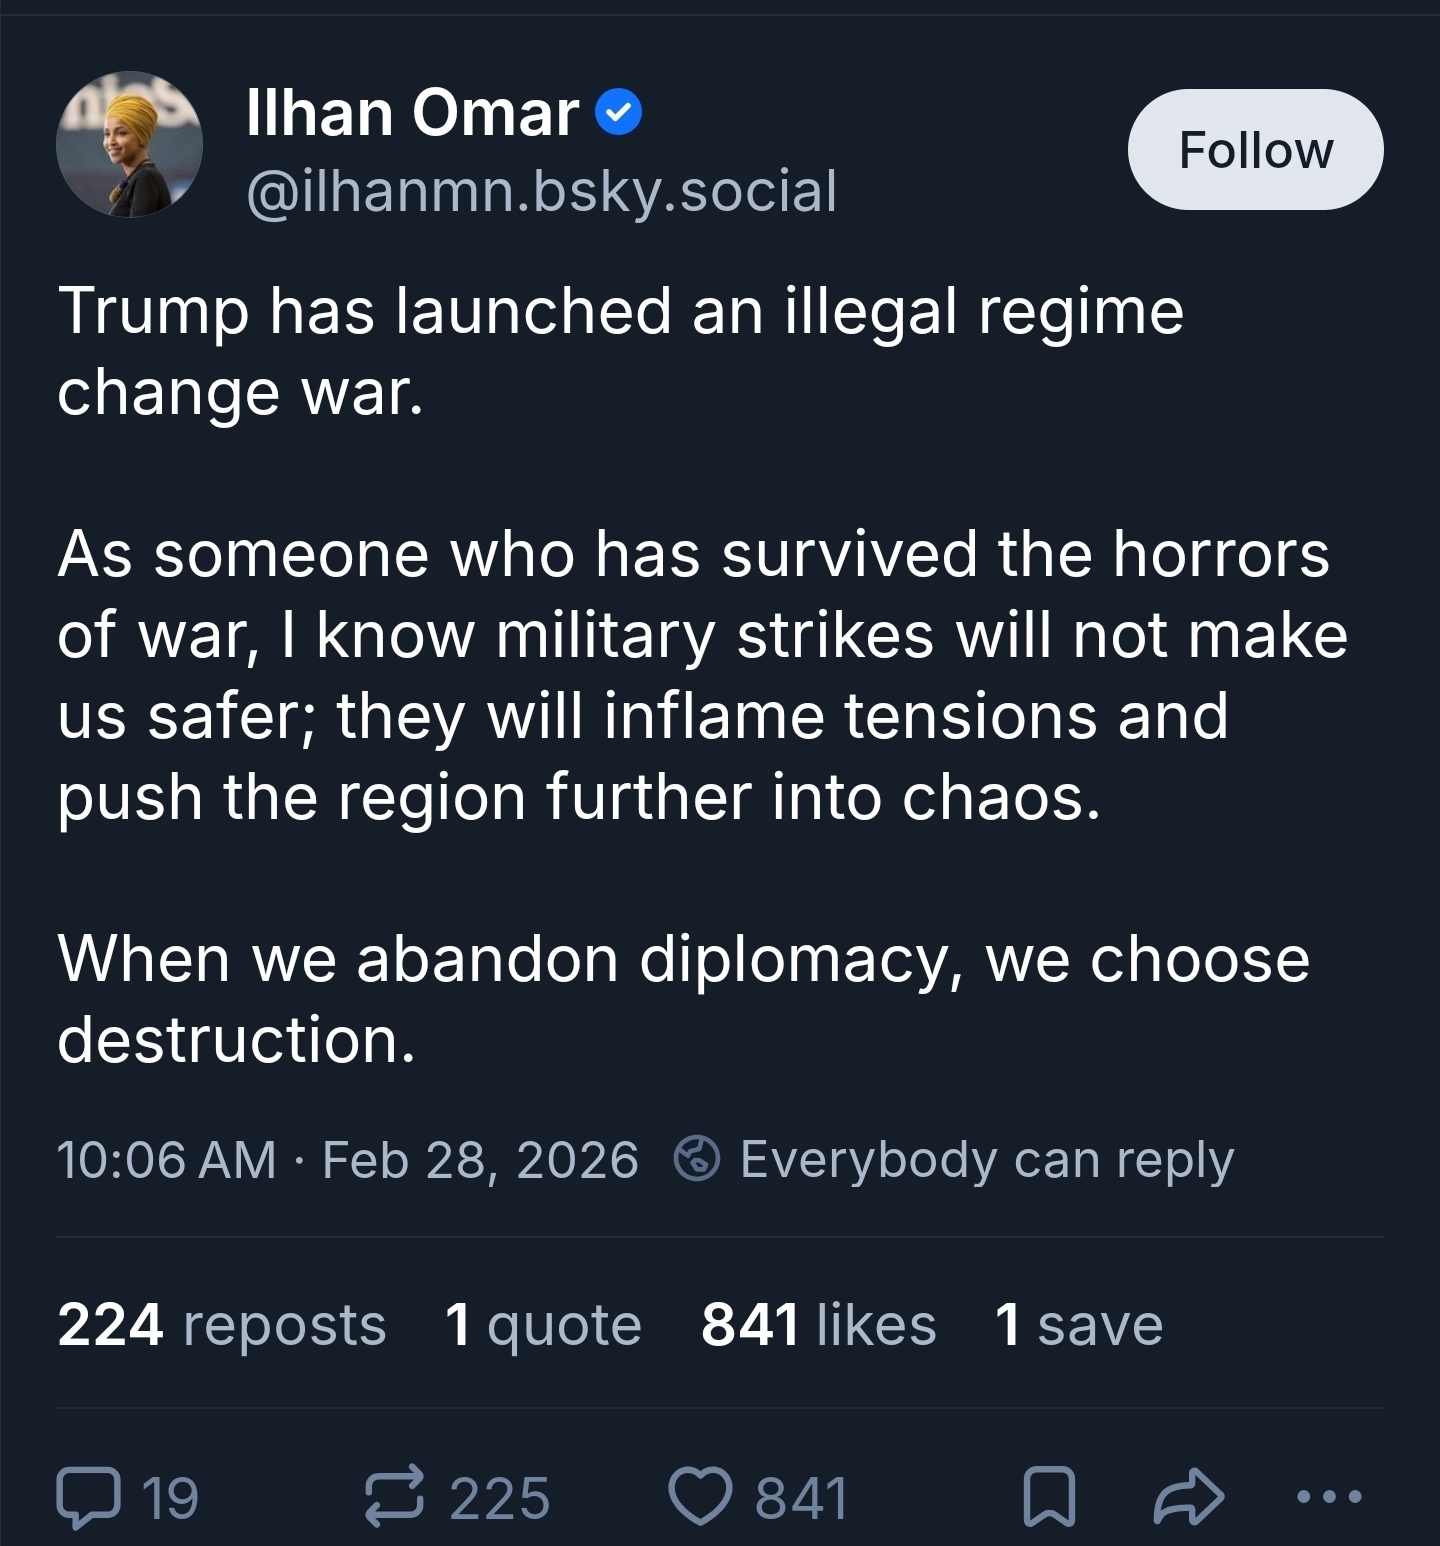View the 224 reposts list
1440x1546 pixels.
221,1324
